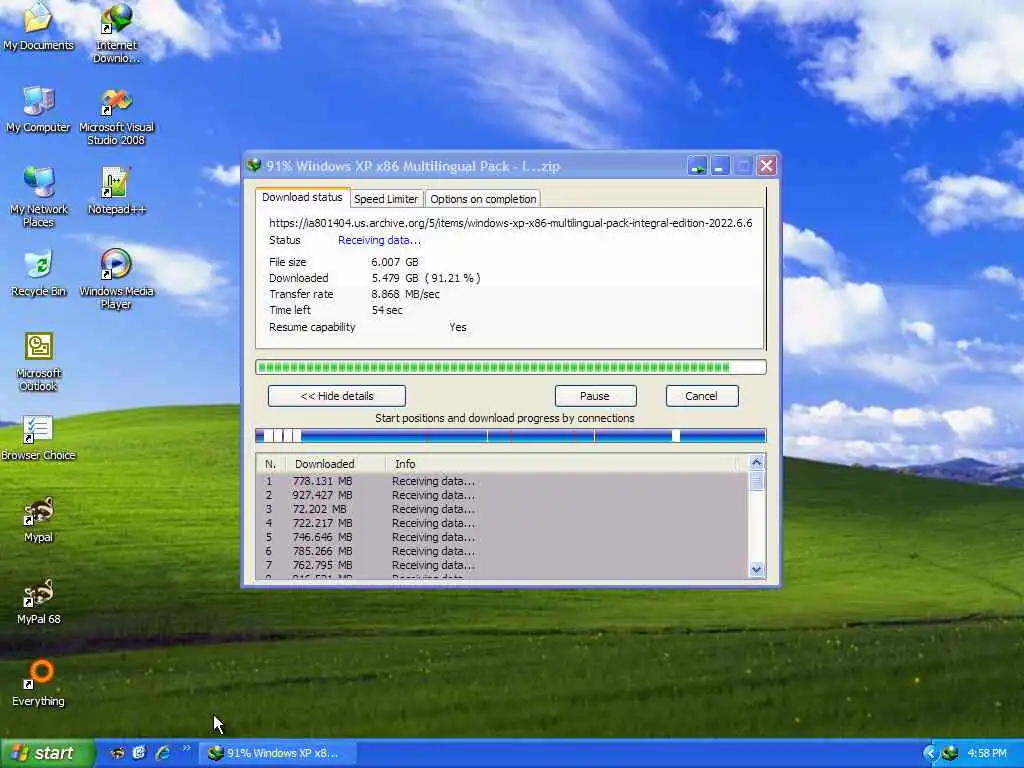Click IDM icon in download window title bar

click(254, 166)
